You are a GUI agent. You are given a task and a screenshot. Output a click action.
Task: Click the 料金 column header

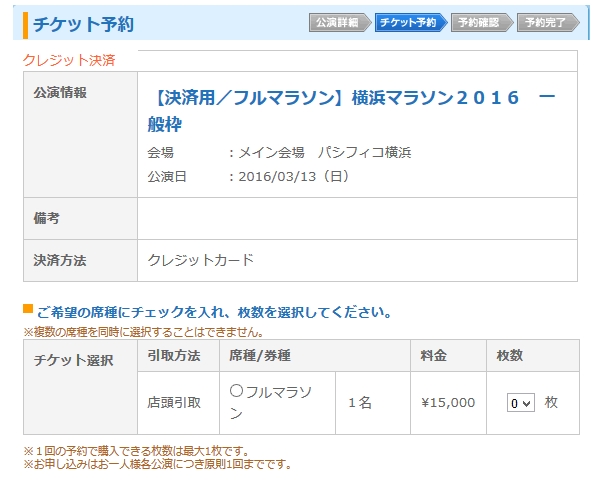(x=434, y=355)
